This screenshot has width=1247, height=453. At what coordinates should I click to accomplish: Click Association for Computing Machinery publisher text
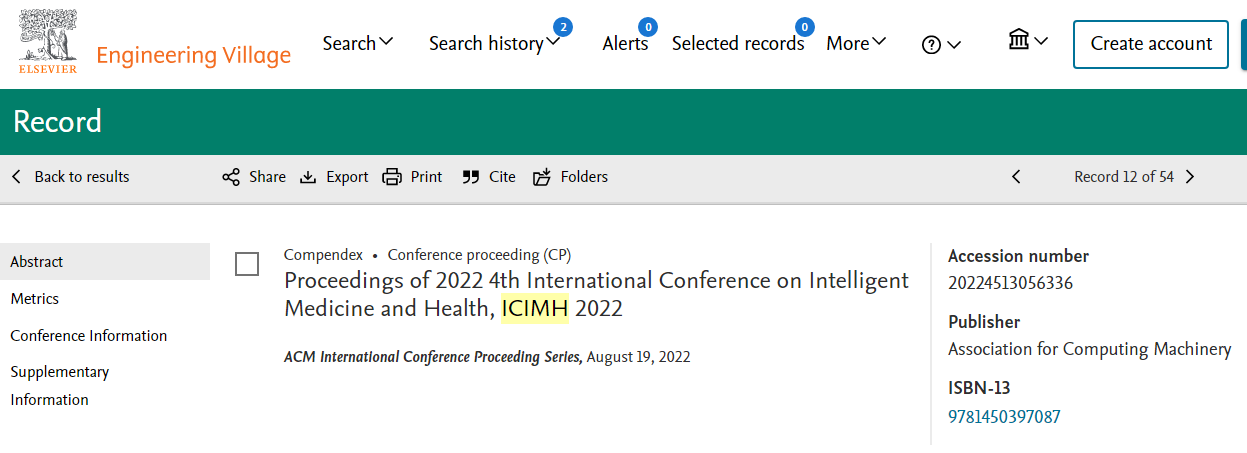point(1090,349)
